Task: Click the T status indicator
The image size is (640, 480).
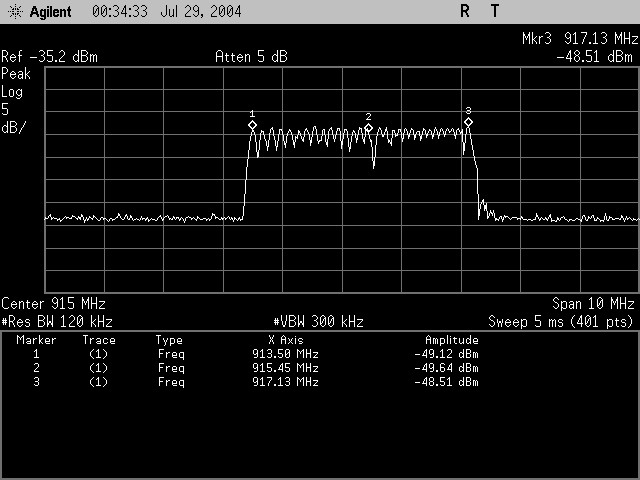Action: pyautogui.click(x=494, y=12)
